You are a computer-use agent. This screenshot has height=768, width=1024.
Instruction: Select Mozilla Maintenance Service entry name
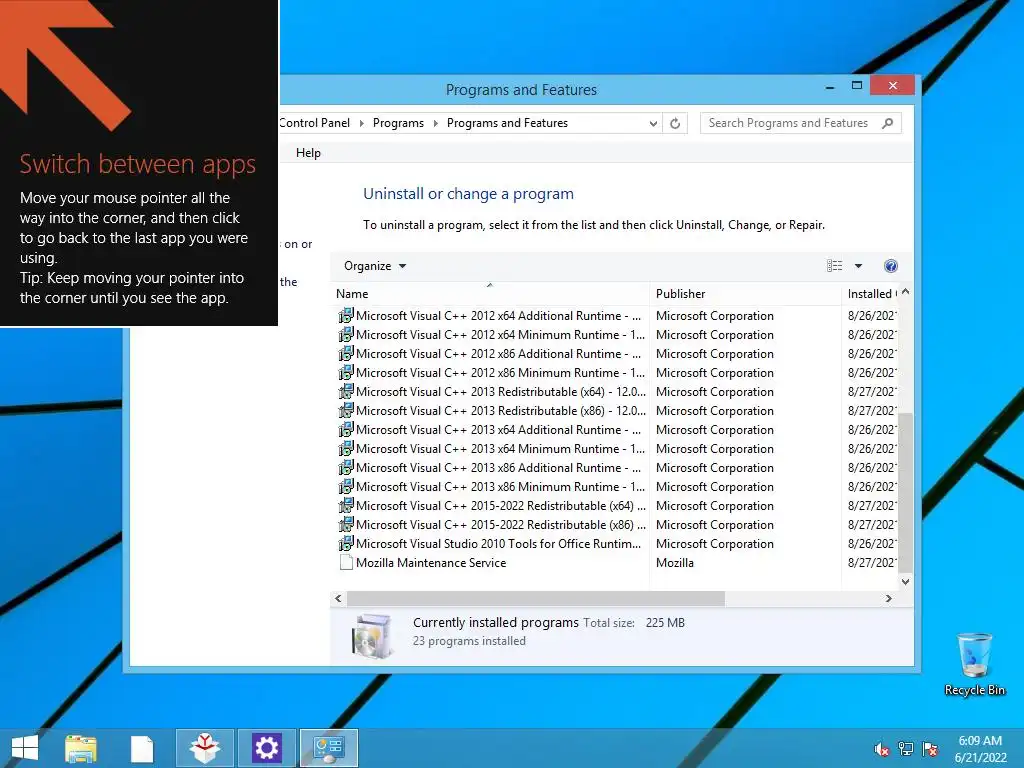click(x=431, y=562)
